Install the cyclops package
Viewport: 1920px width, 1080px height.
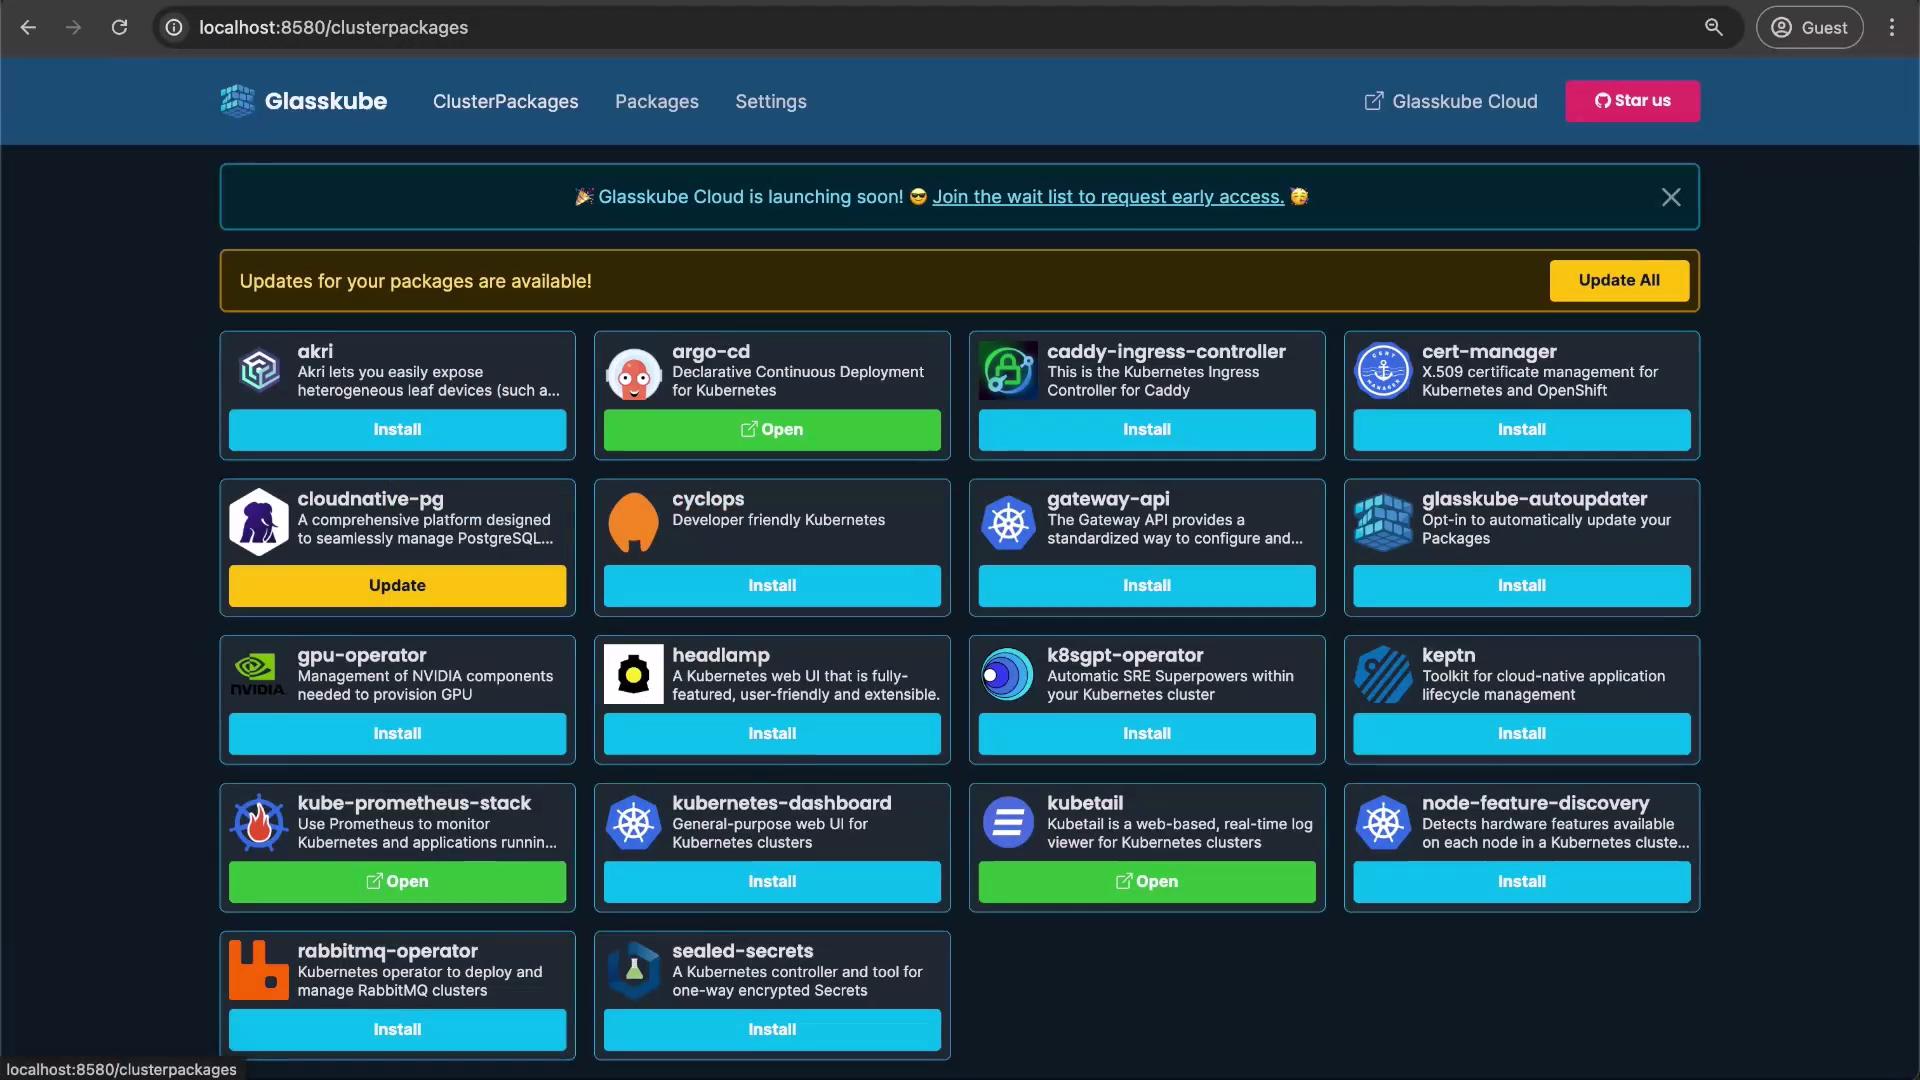pos(772,586)
